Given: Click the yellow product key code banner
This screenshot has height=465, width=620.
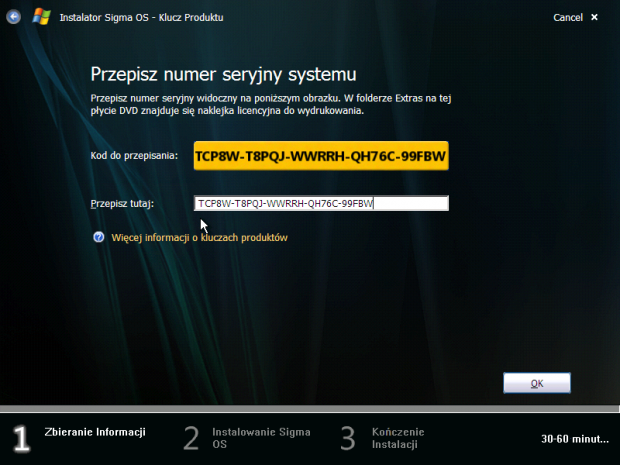Looking at the screenshot, I should pyautogui.click(x=321, y=156).
